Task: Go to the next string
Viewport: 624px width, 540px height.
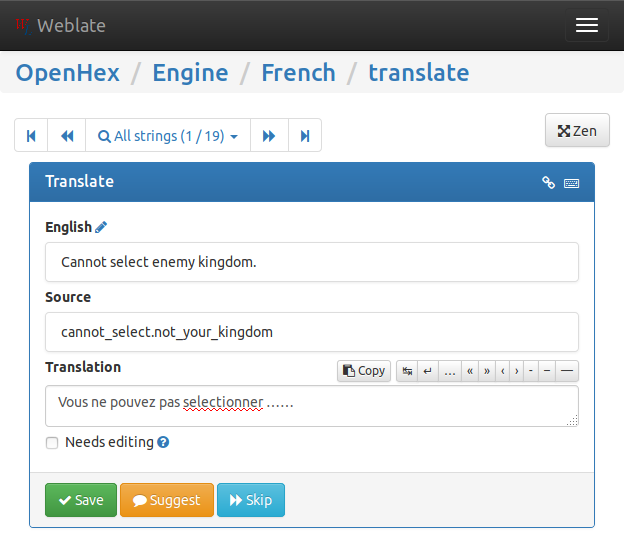Action: (x=269, y=136)
